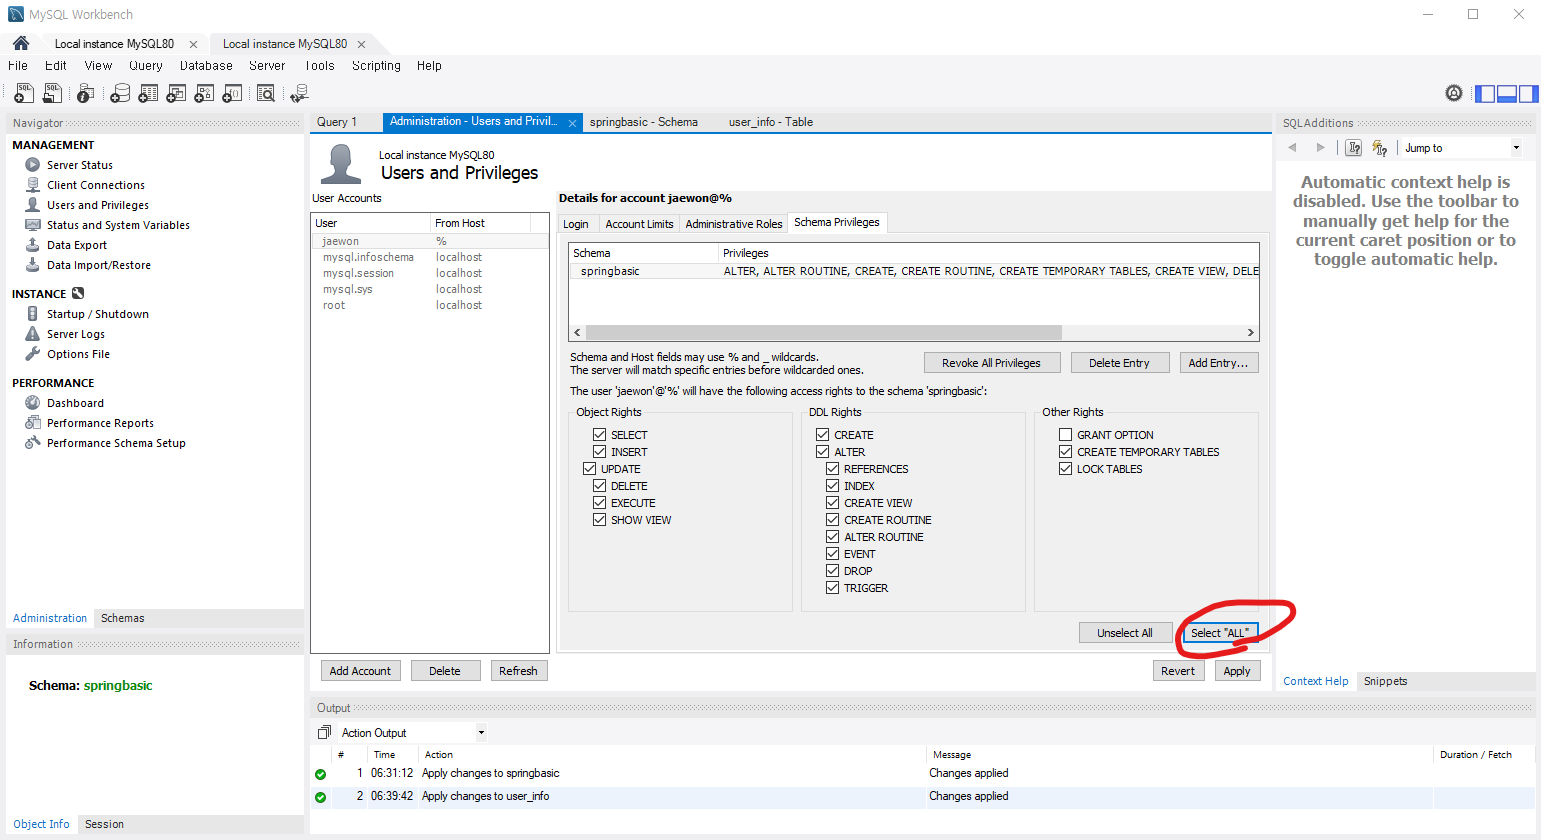The width and height of the screenshot is (1541, 840).
Task: Uncheck the UPDATE object right
Action: (590, 469)
